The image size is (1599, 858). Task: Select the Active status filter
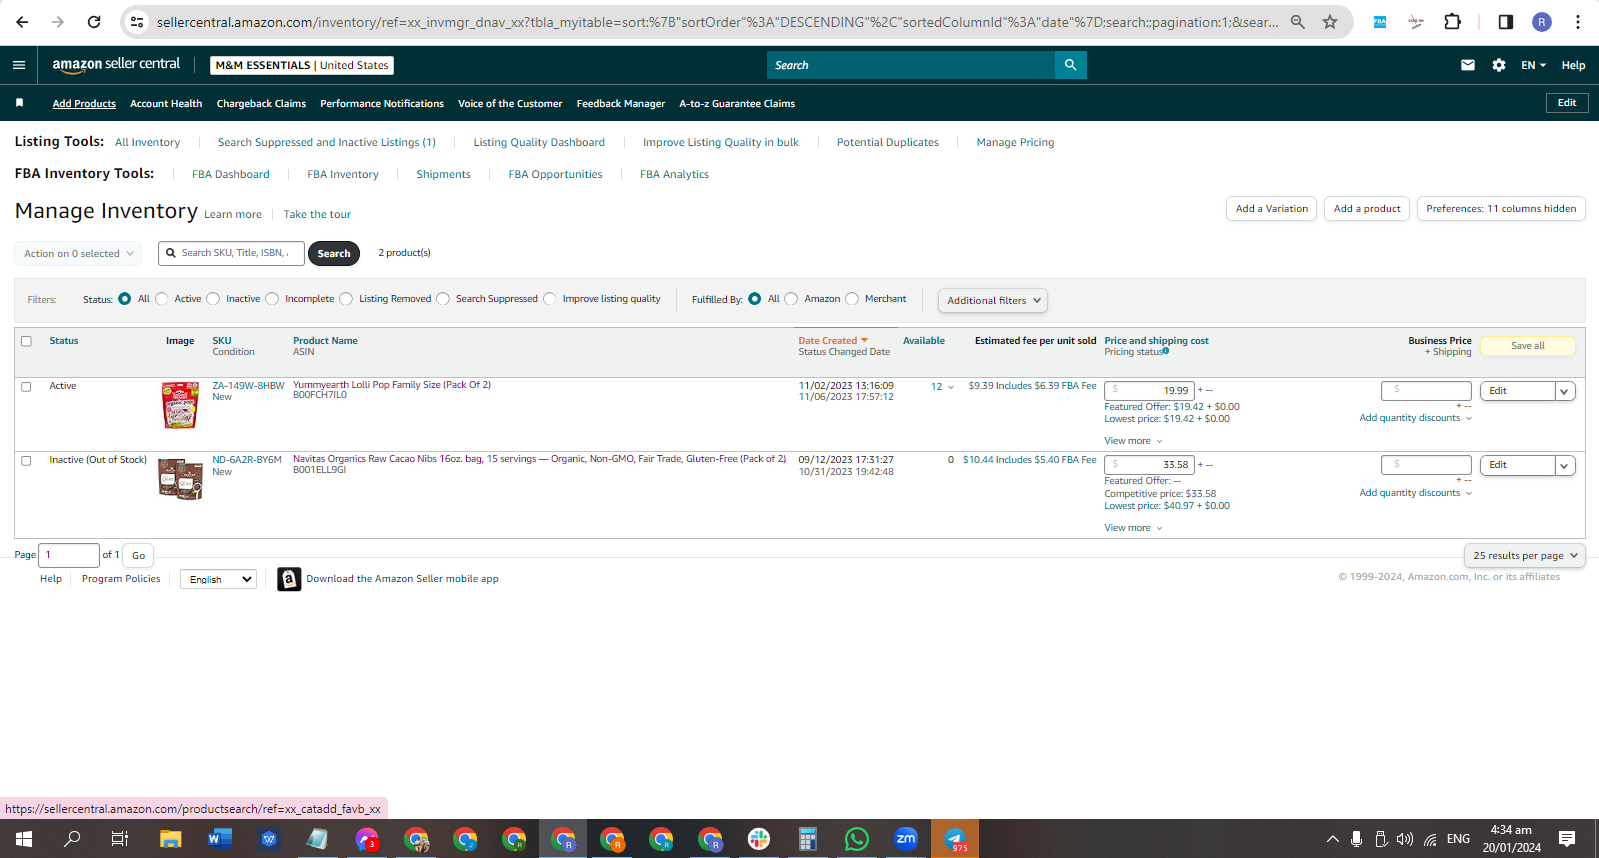161,299
